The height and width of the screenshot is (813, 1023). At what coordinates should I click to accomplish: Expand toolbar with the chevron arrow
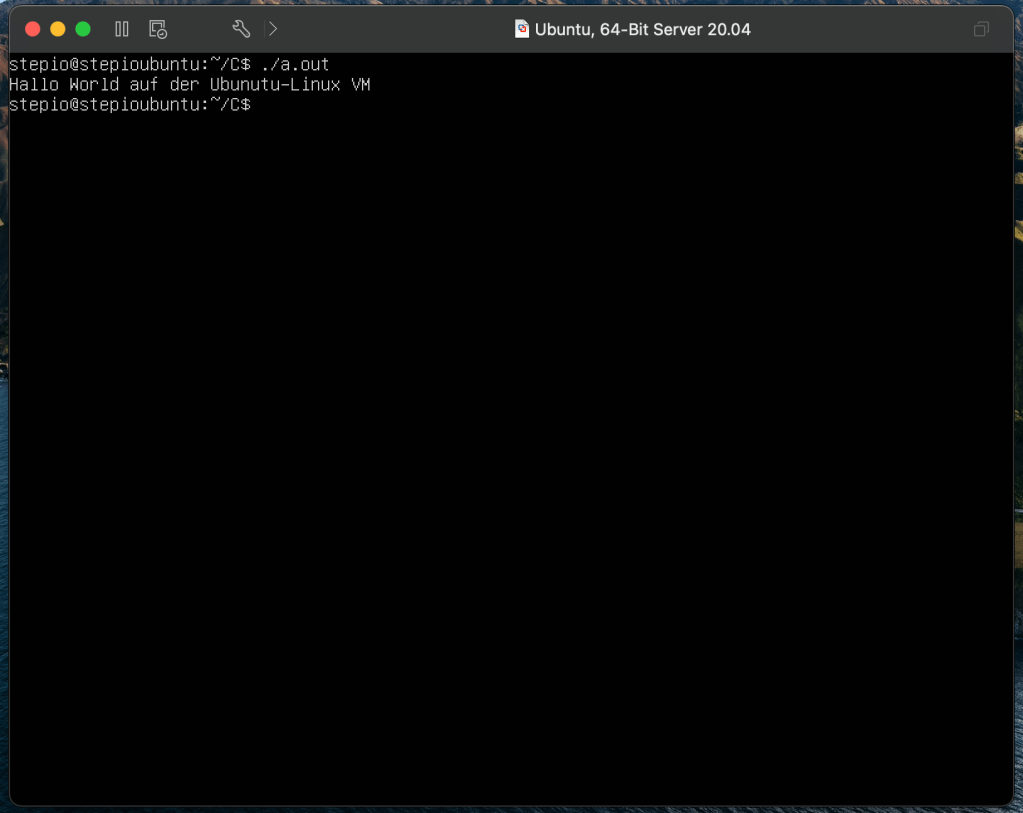coord(273,29)
